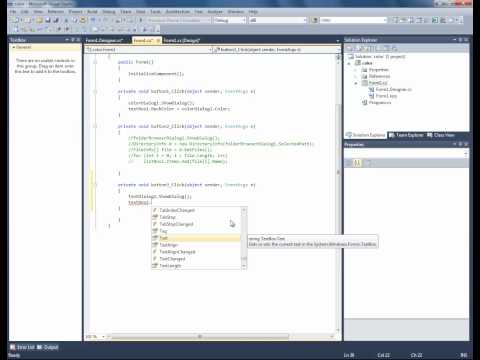Collapse the button1_Click method outline

[95, 91]
